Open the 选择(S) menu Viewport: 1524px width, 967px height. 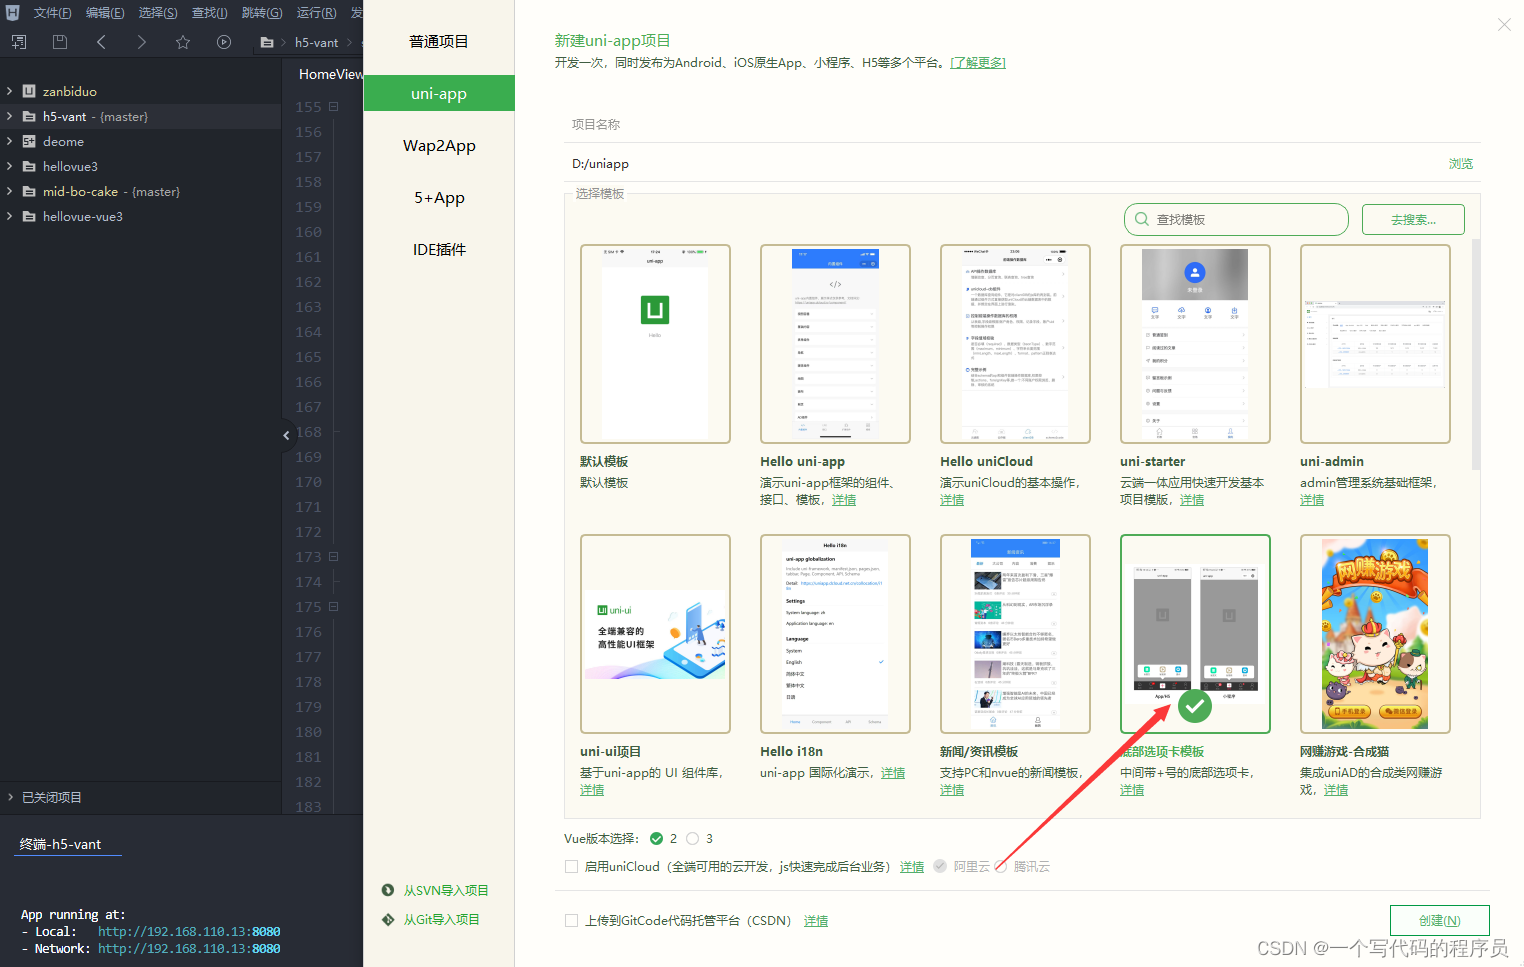click(158, 13)
